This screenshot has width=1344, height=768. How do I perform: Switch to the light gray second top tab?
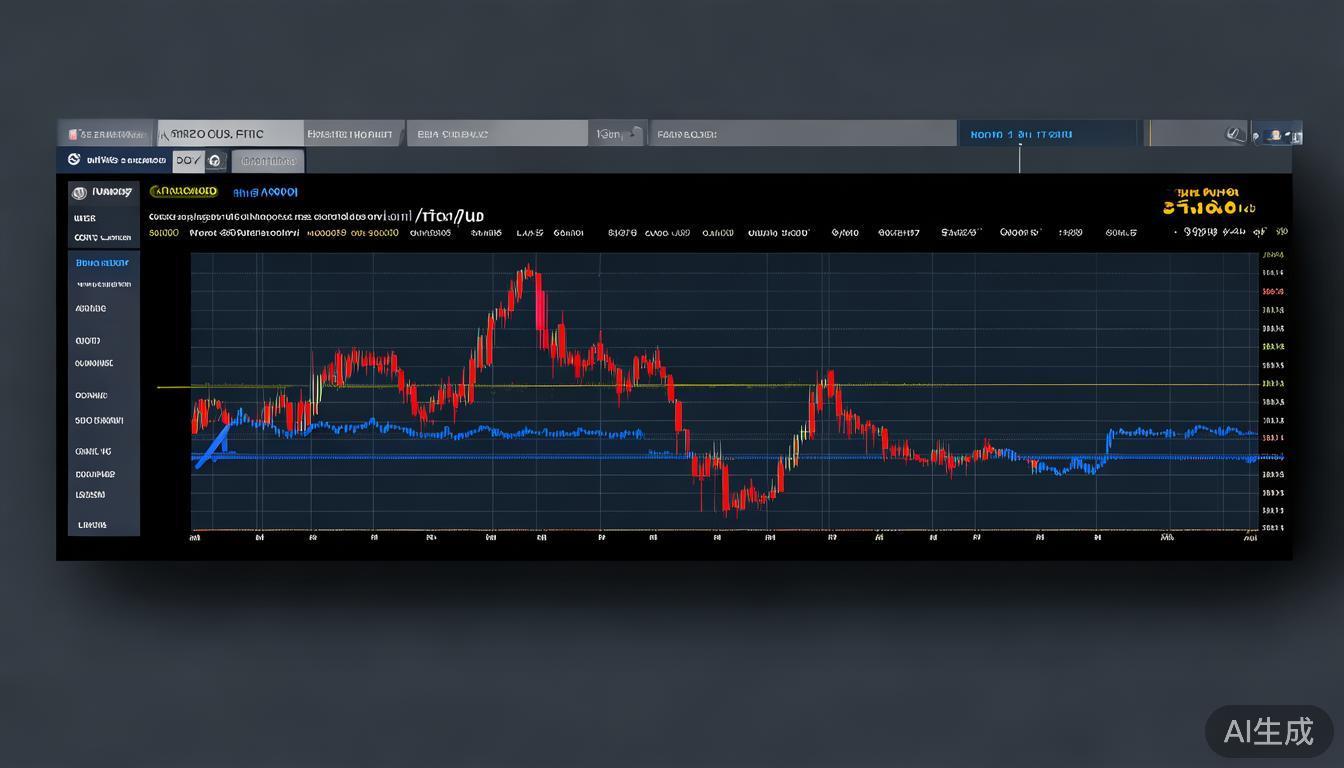[229, 133]
